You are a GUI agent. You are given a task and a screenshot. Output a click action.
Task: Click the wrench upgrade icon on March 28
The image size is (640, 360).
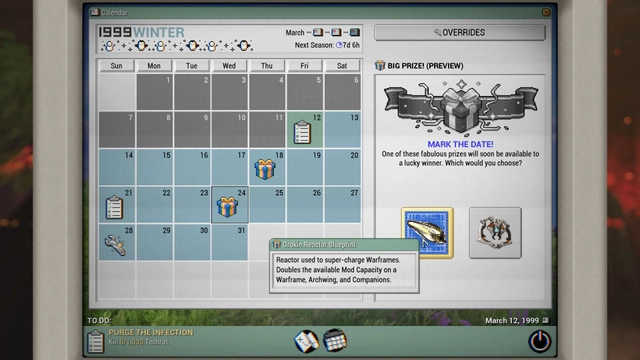click(x=115, y=245)
